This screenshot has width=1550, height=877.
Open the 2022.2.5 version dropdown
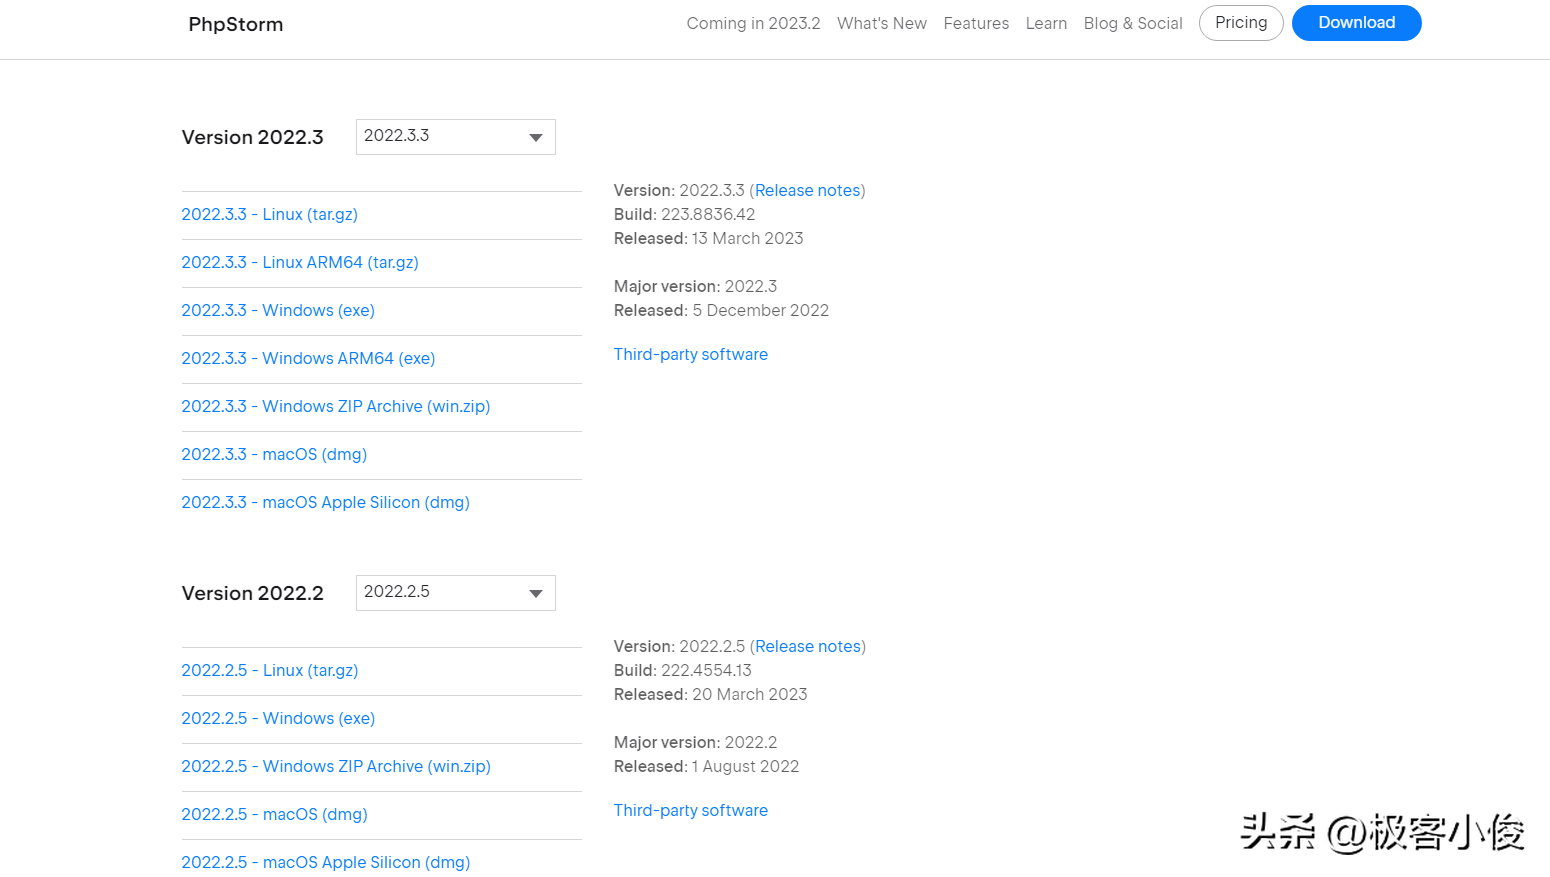[455, 593]
